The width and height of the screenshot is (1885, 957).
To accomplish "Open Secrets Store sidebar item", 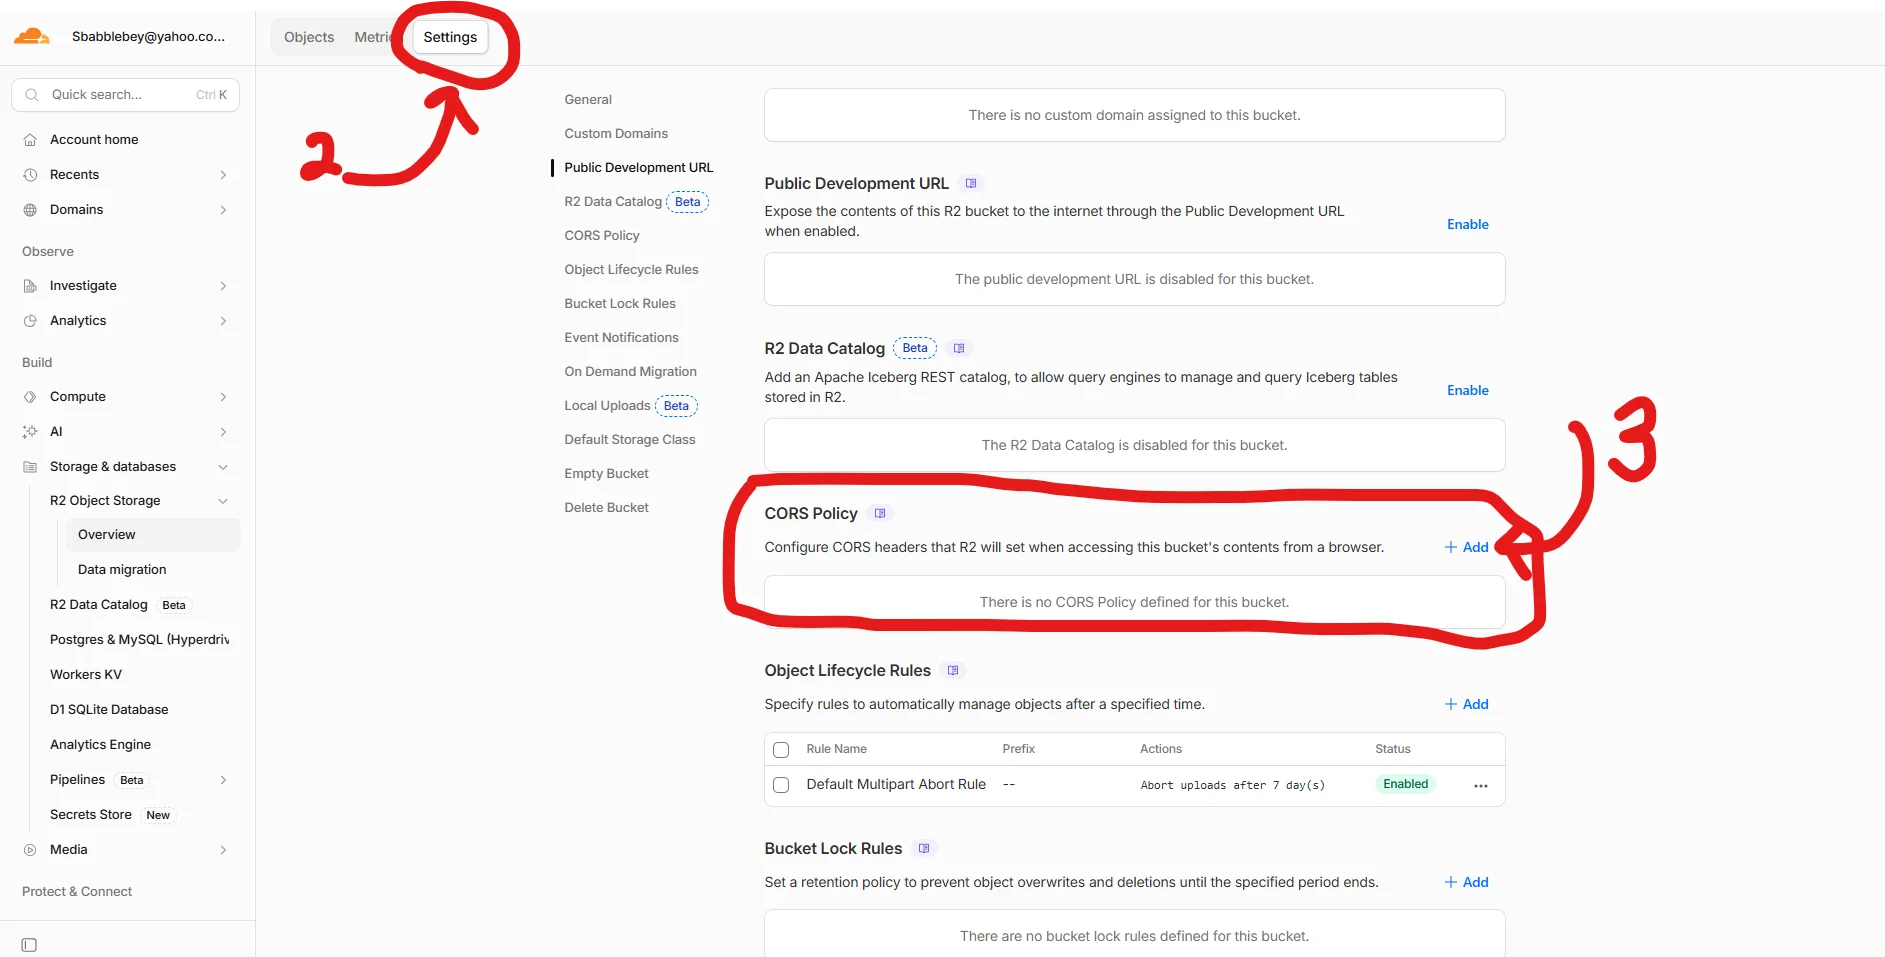I will [x=91, y=815].
